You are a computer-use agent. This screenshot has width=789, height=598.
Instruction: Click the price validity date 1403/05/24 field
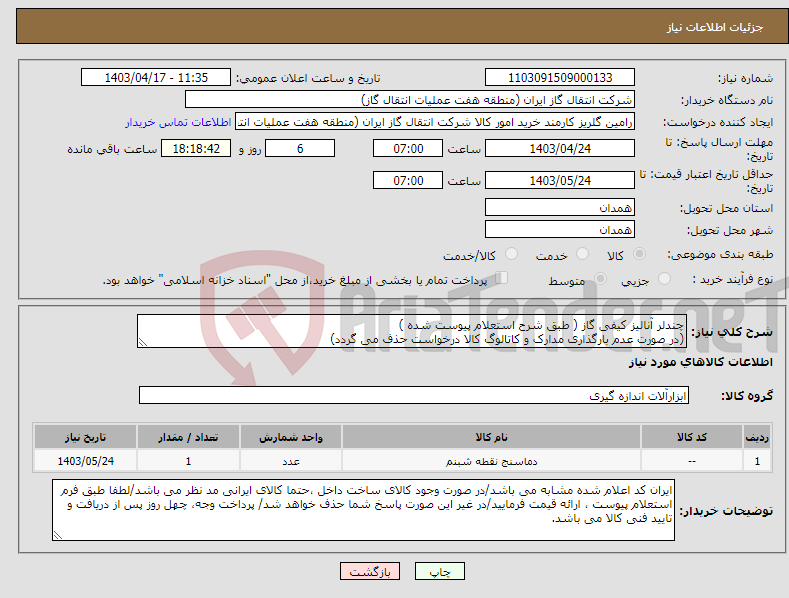pos(560,180)
